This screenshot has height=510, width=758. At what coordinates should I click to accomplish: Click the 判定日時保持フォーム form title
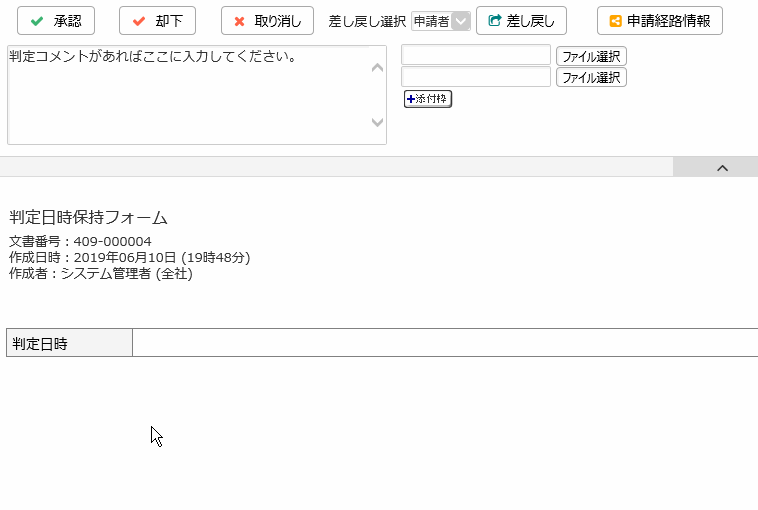coord(88,217)
